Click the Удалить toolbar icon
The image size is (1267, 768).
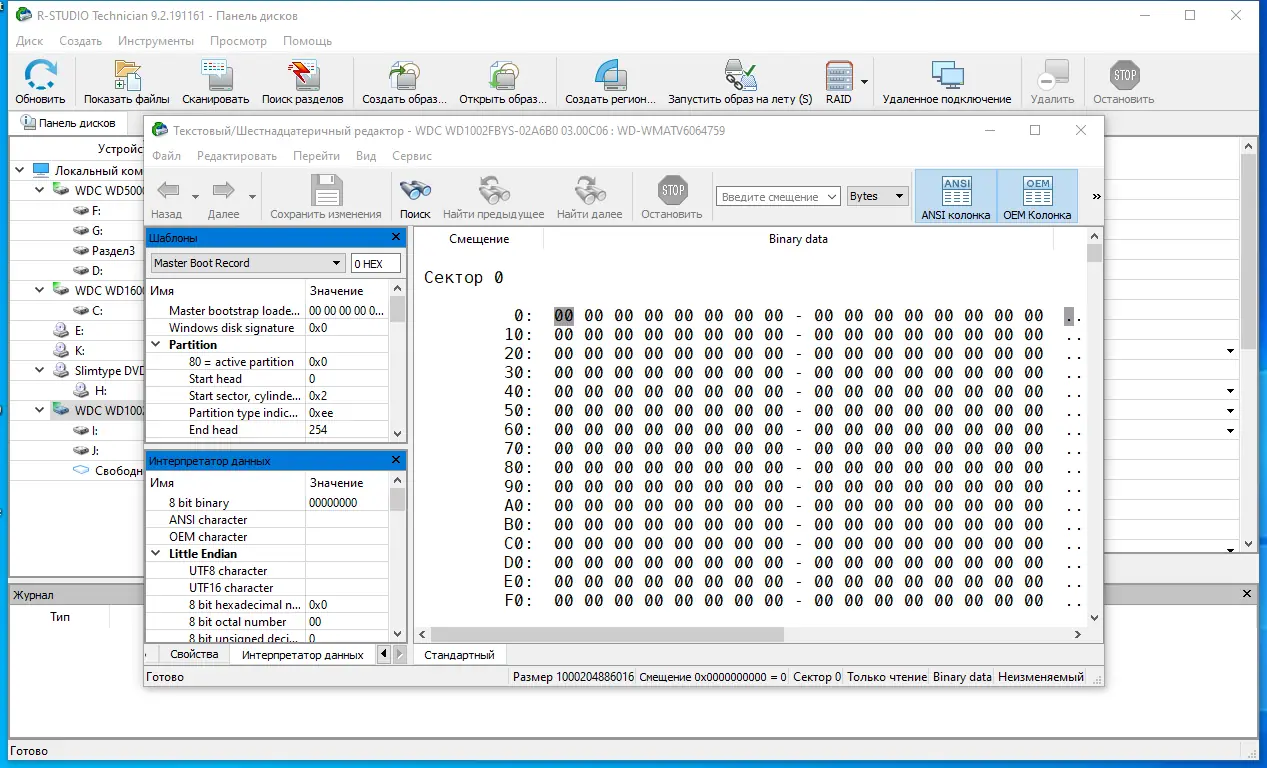click(1052, 76)
